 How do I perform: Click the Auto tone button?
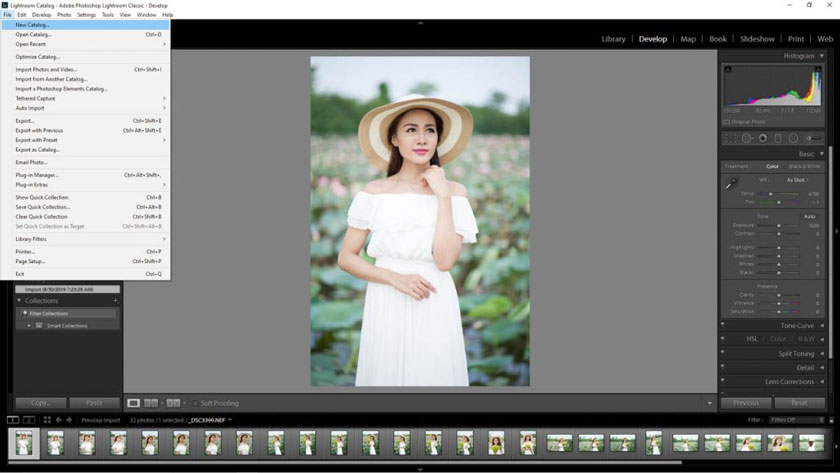click(x=809, y=216)
